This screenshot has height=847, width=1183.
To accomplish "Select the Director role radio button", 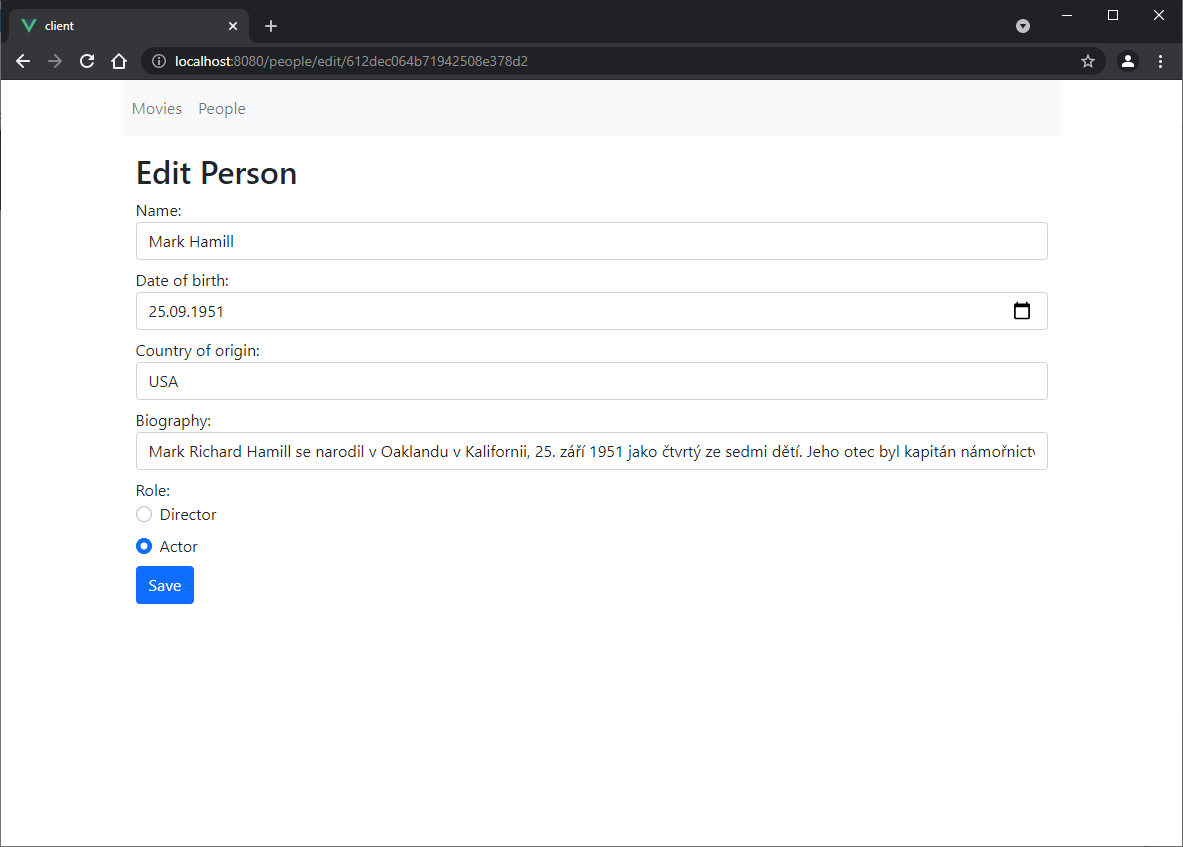I will click(144, 514).
